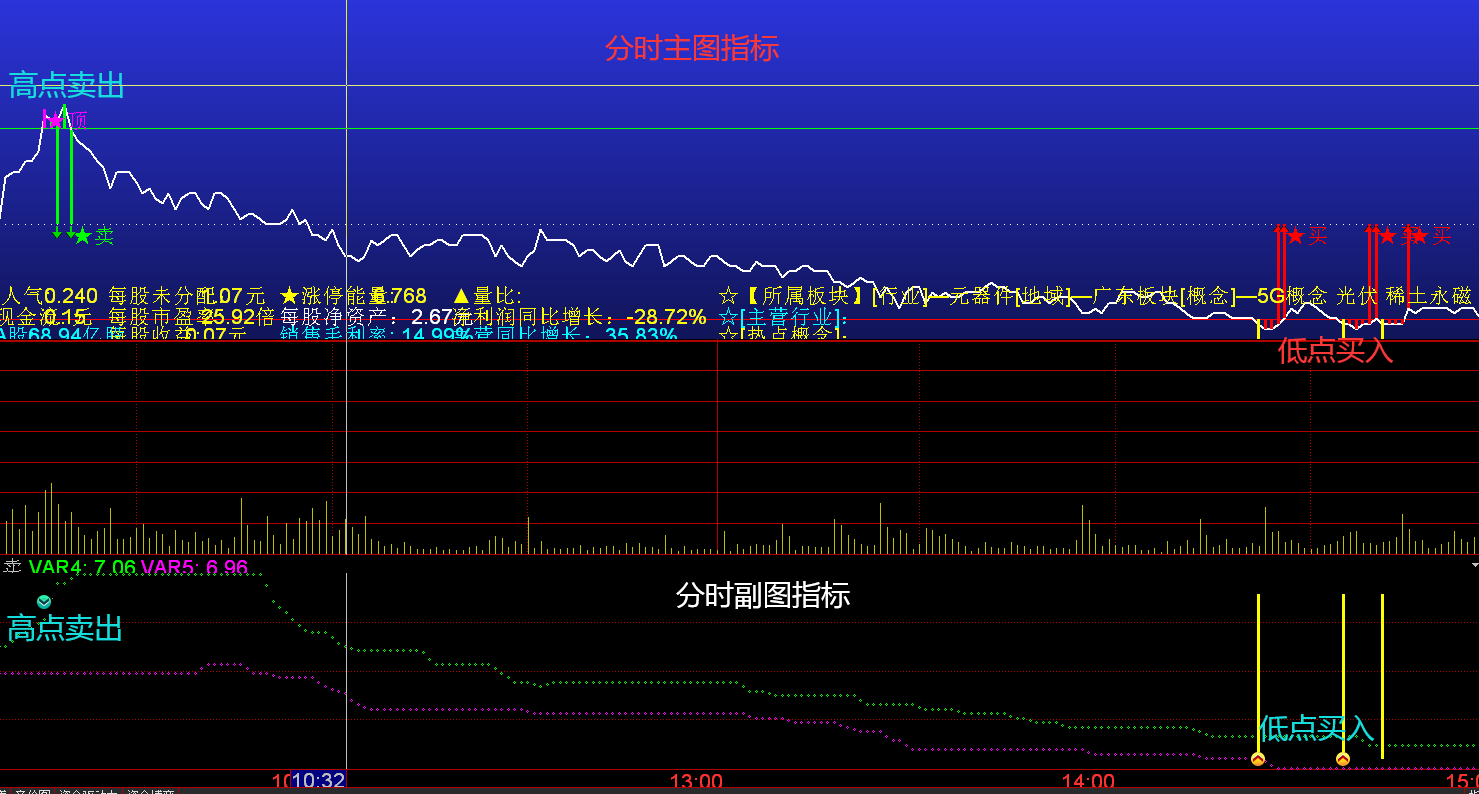Click the VAR5: 6.96 indicator value

[195, 567]
